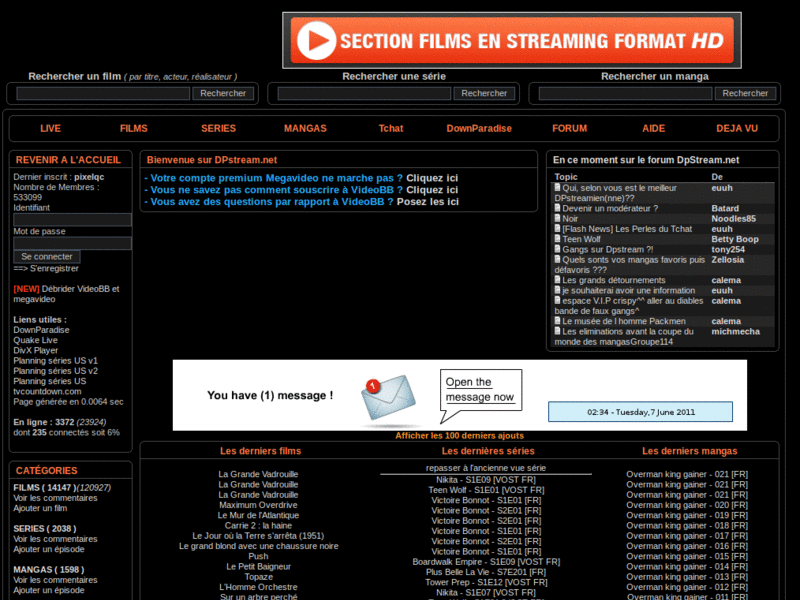Click topic icon beside 'Teen Wolf' forum topic

(558, 238)
